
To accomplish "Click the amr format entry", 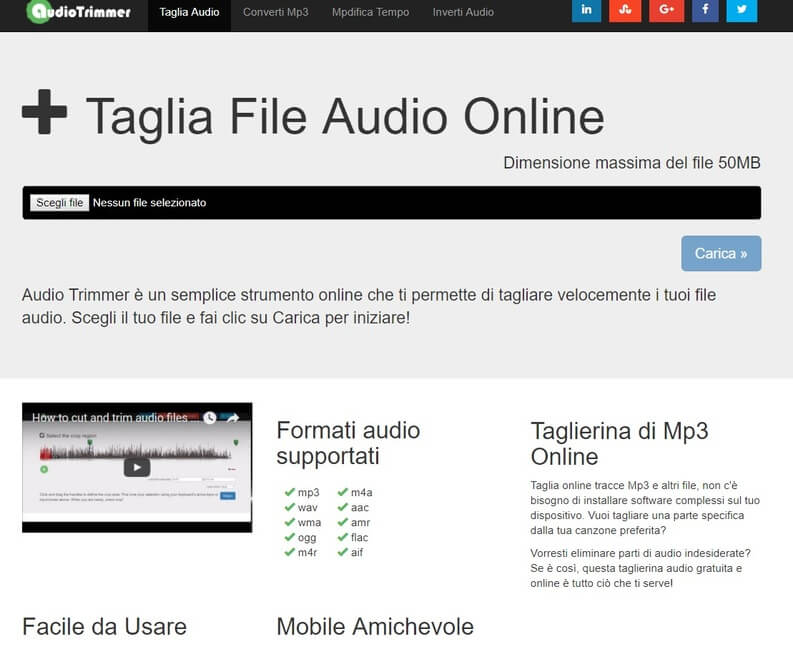I will [354, 523].
